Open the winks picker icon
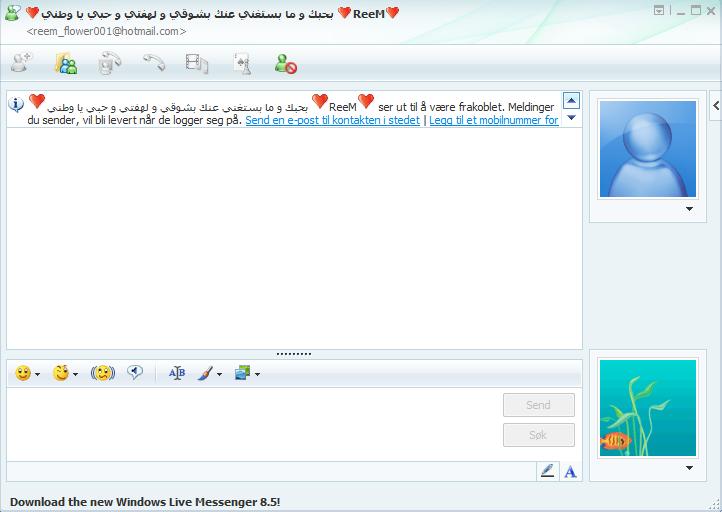The width and height of the screenshot is (722, 512). coord(61,373)
